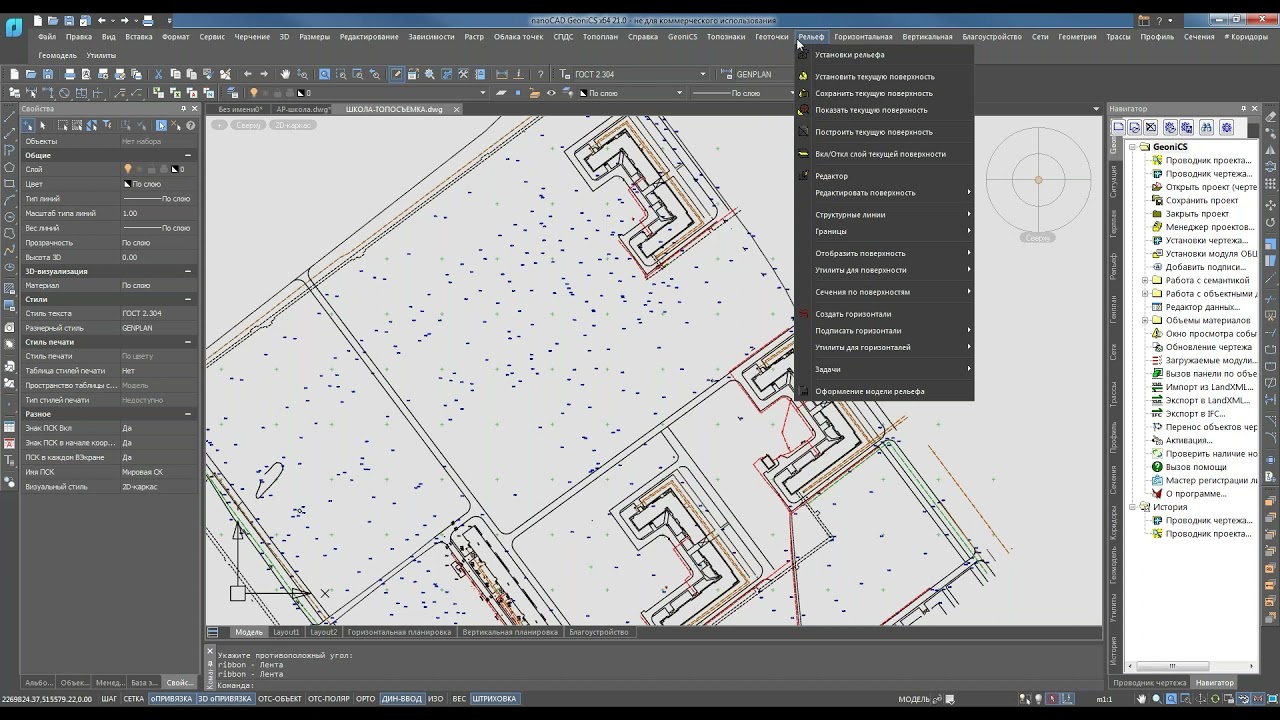
Task: Click the Pan hand tool icon
Action: pos(285,74)
